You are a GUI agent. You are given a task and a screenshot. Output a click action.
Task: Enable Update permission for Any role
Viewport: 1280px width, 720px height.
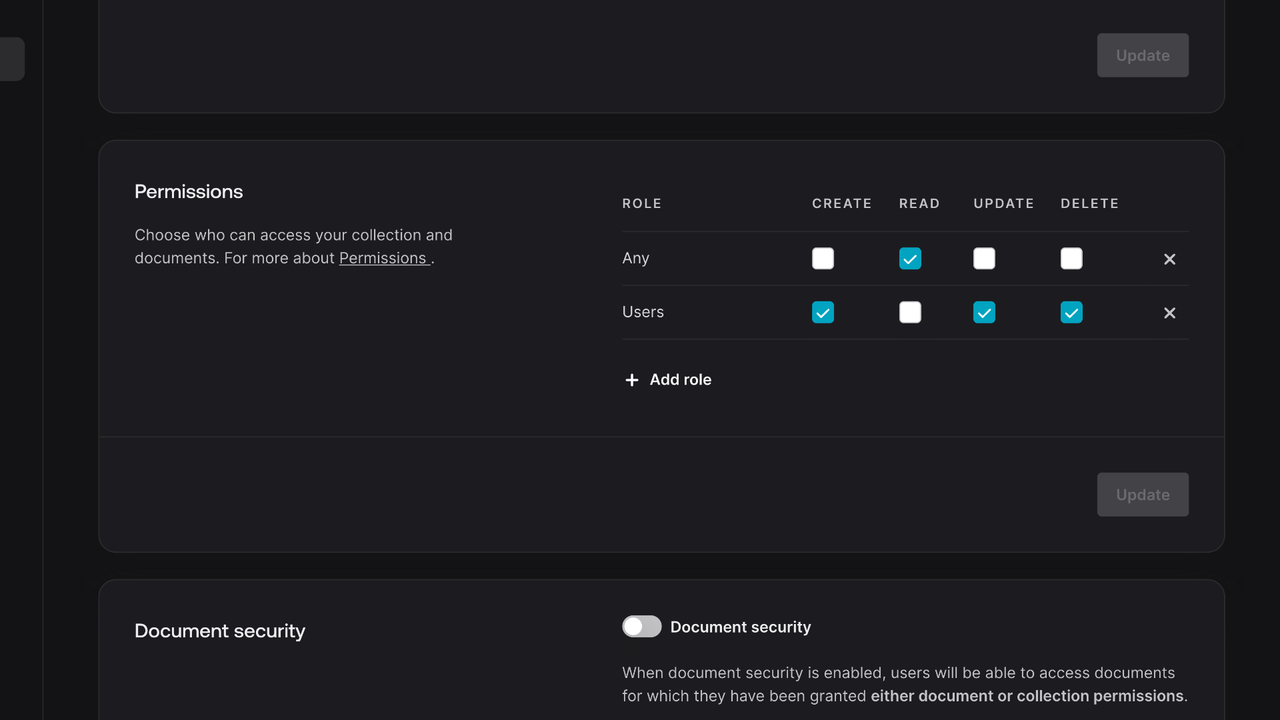point(984,259)
